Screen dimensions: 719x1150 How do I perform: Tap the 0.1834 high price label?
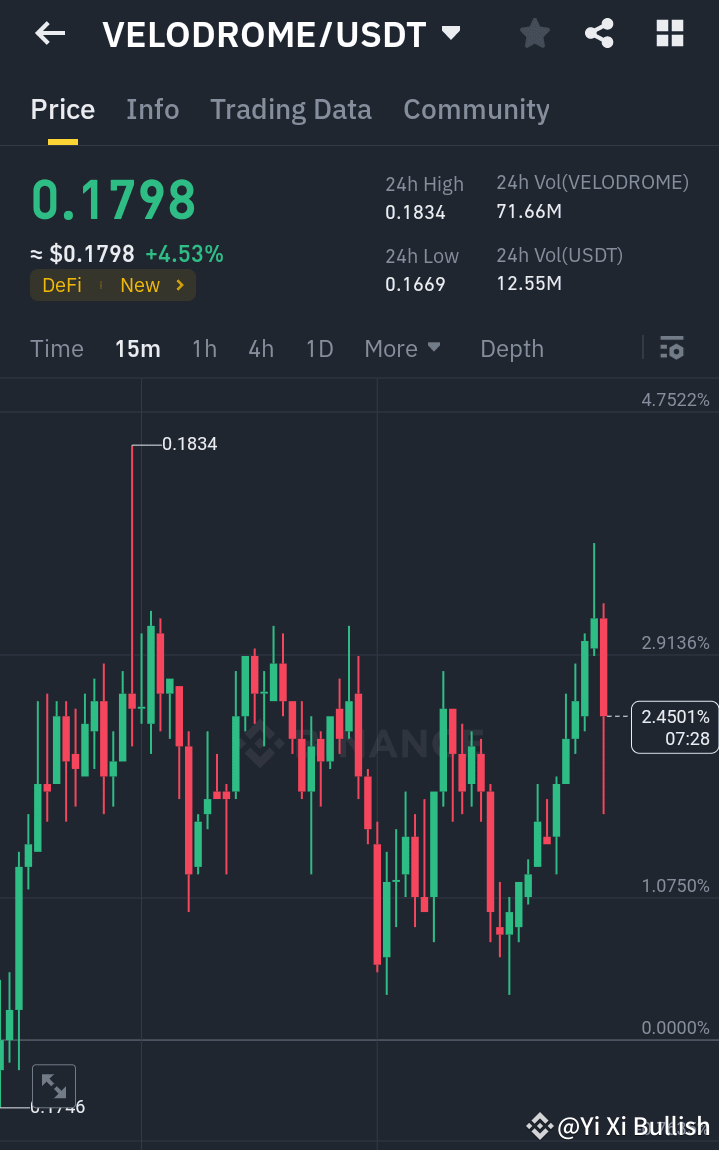(x=190, y=443)
